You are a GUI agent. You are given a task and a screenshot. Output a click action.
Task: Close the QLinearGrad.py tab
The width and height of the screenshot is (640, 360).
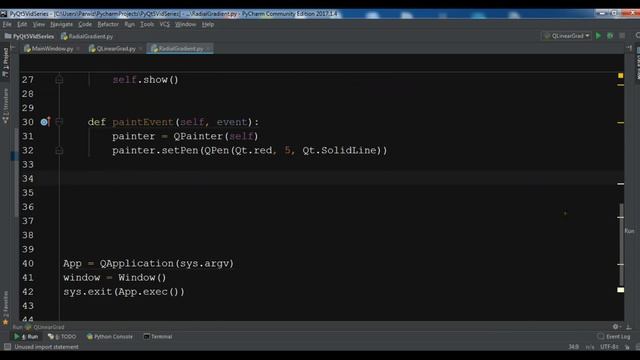[140, 49]
